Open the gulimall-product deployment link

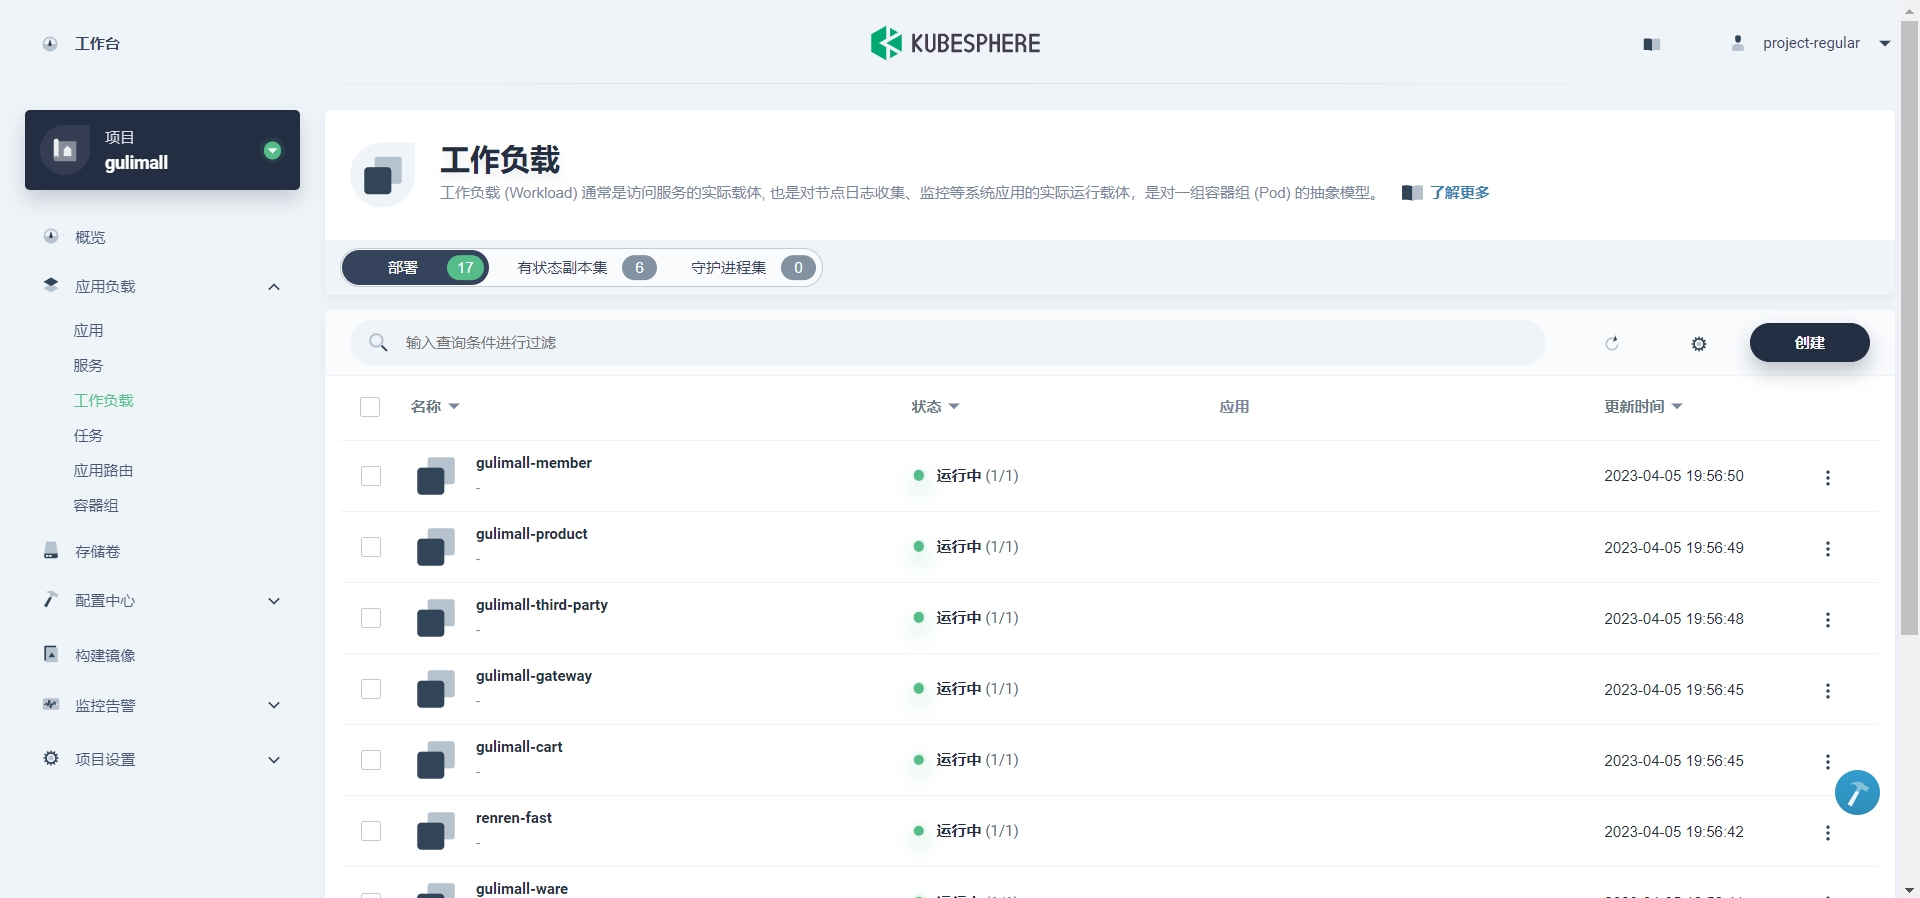click(x=532, y=534)
